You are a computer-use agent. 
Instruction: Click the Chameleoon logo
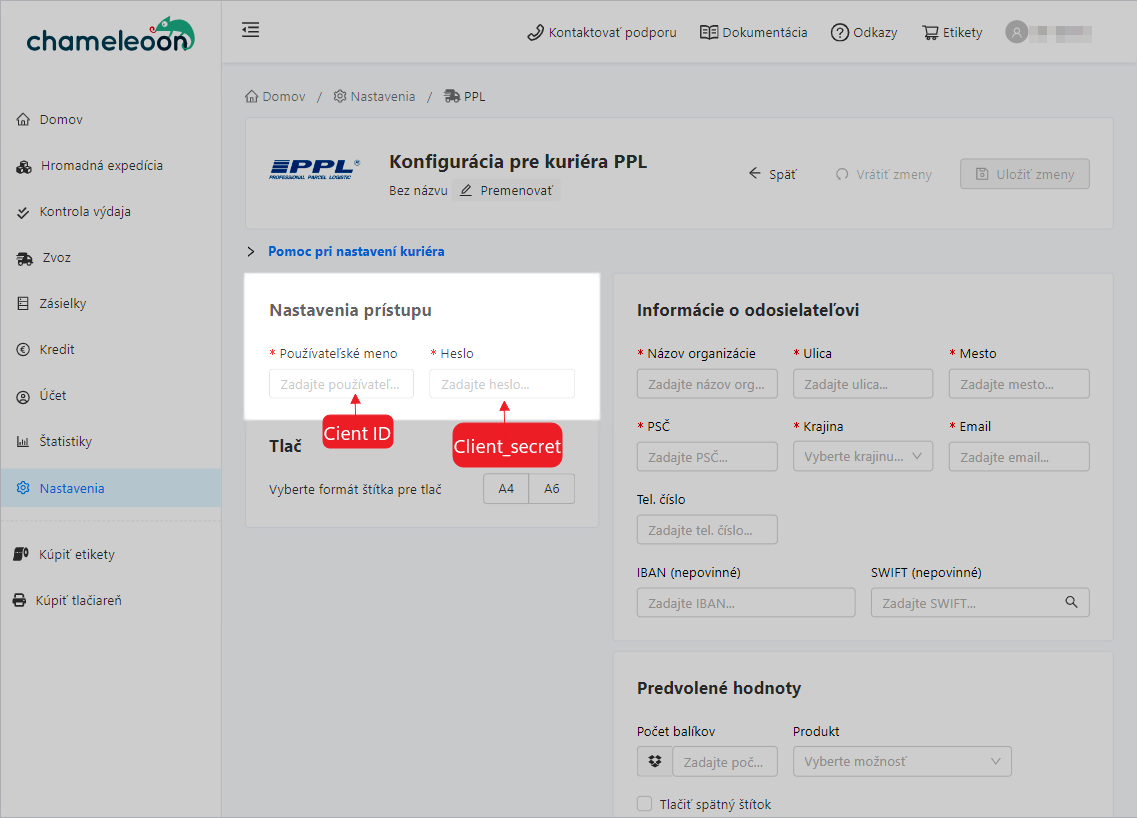click(110, 36)
